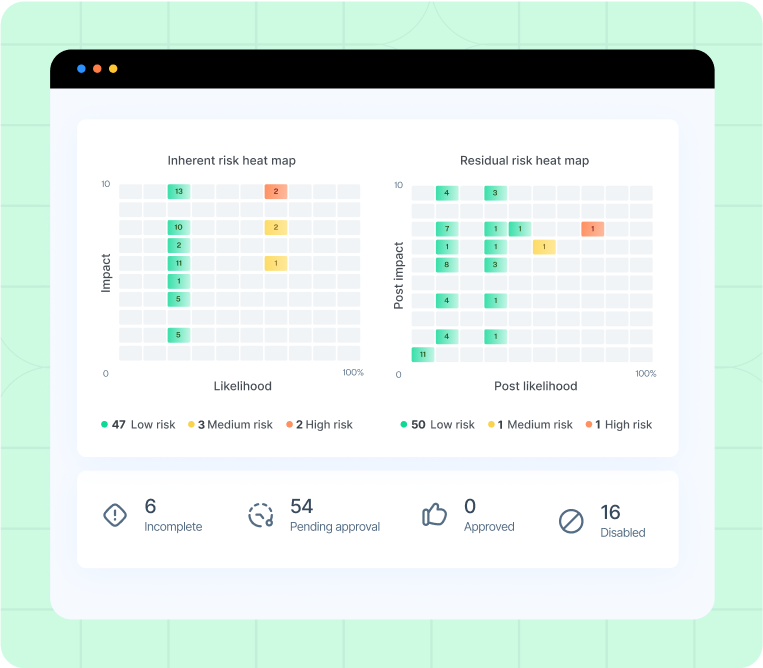Select the inherent heat map cell showing 10

click(179, 227)
